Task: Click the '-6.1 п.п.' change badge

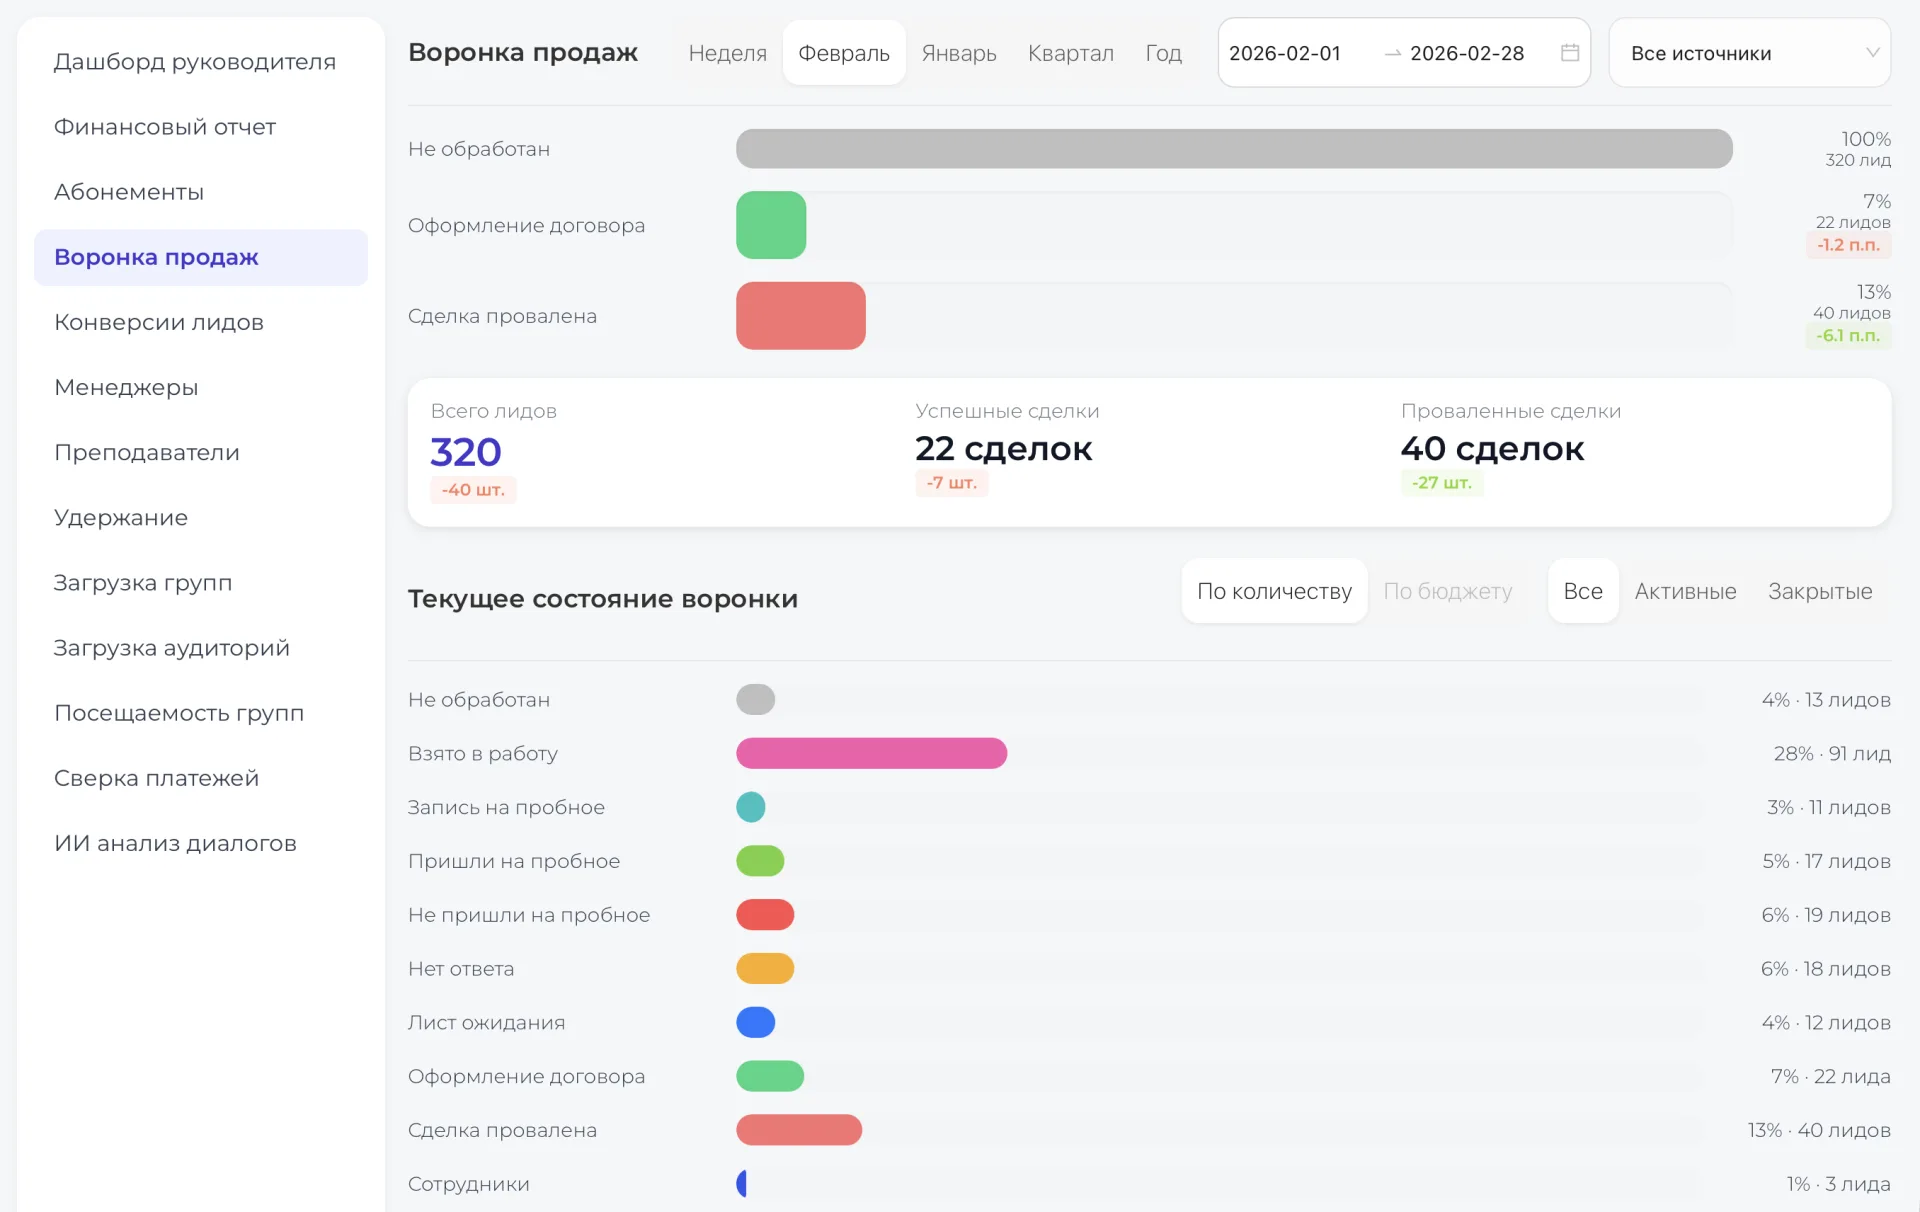Action: (x=1848, y=336)
